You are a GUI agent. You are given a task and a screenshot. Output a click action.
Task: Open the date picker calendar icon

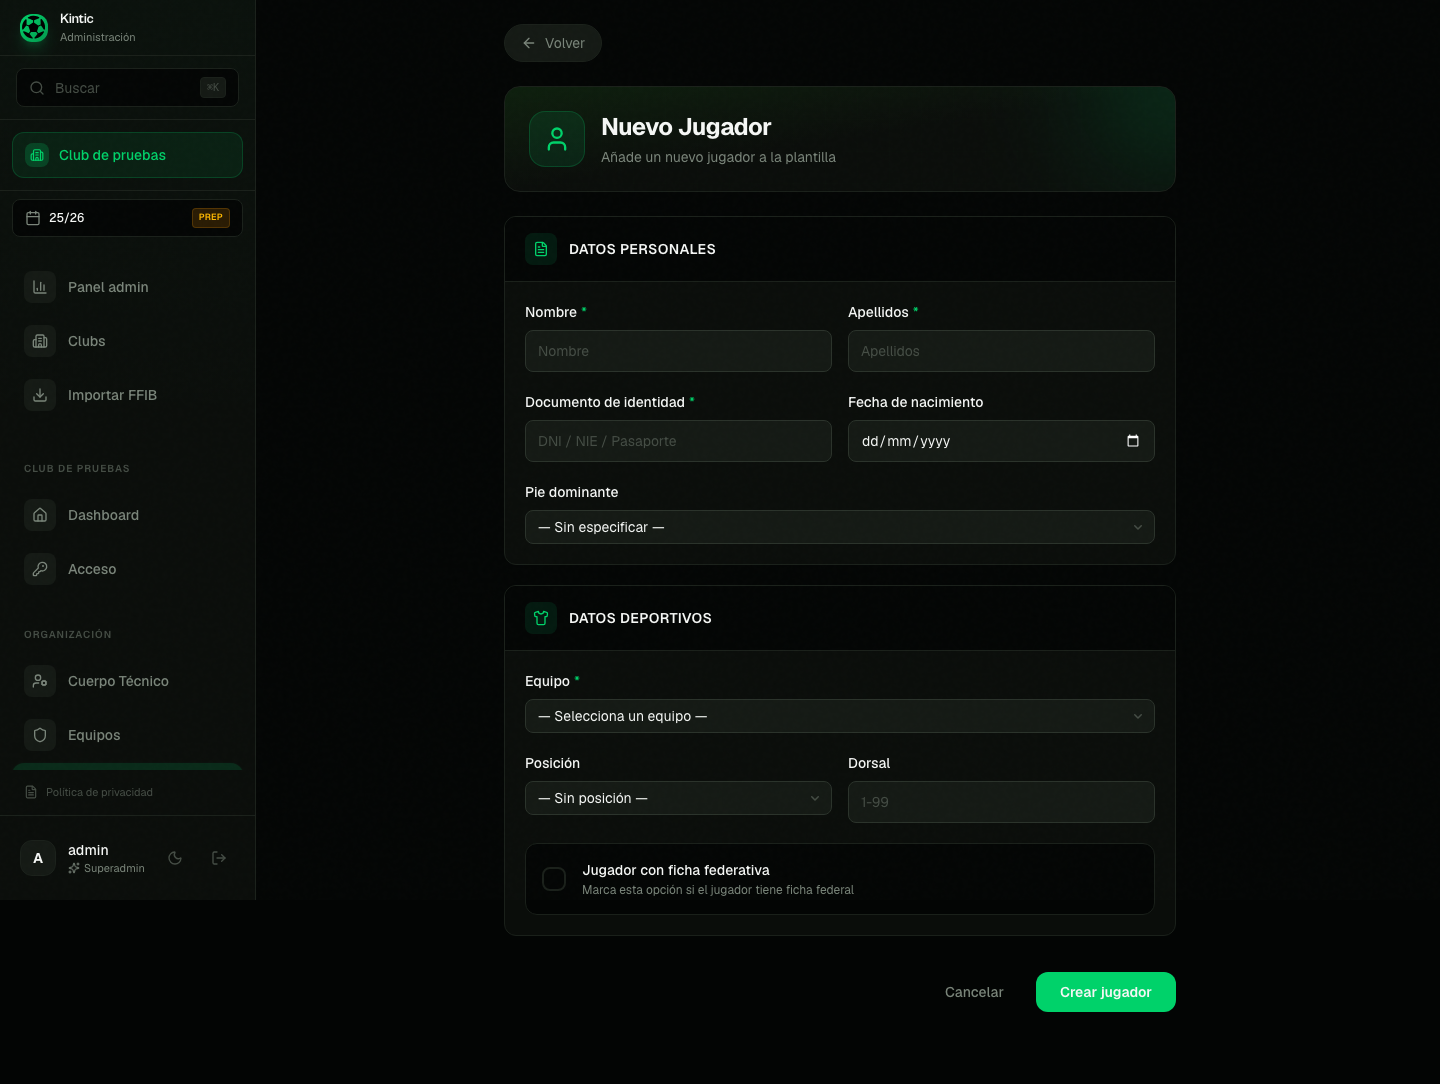click(1133, 441)
